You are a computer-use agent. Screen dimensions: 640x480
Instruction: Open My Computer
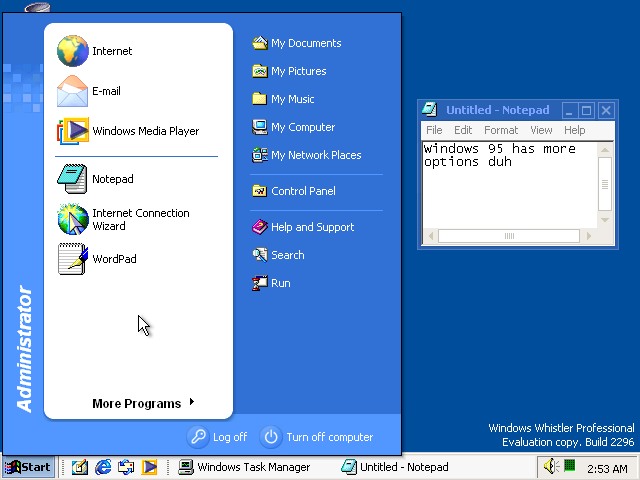(x=293, y=127)
